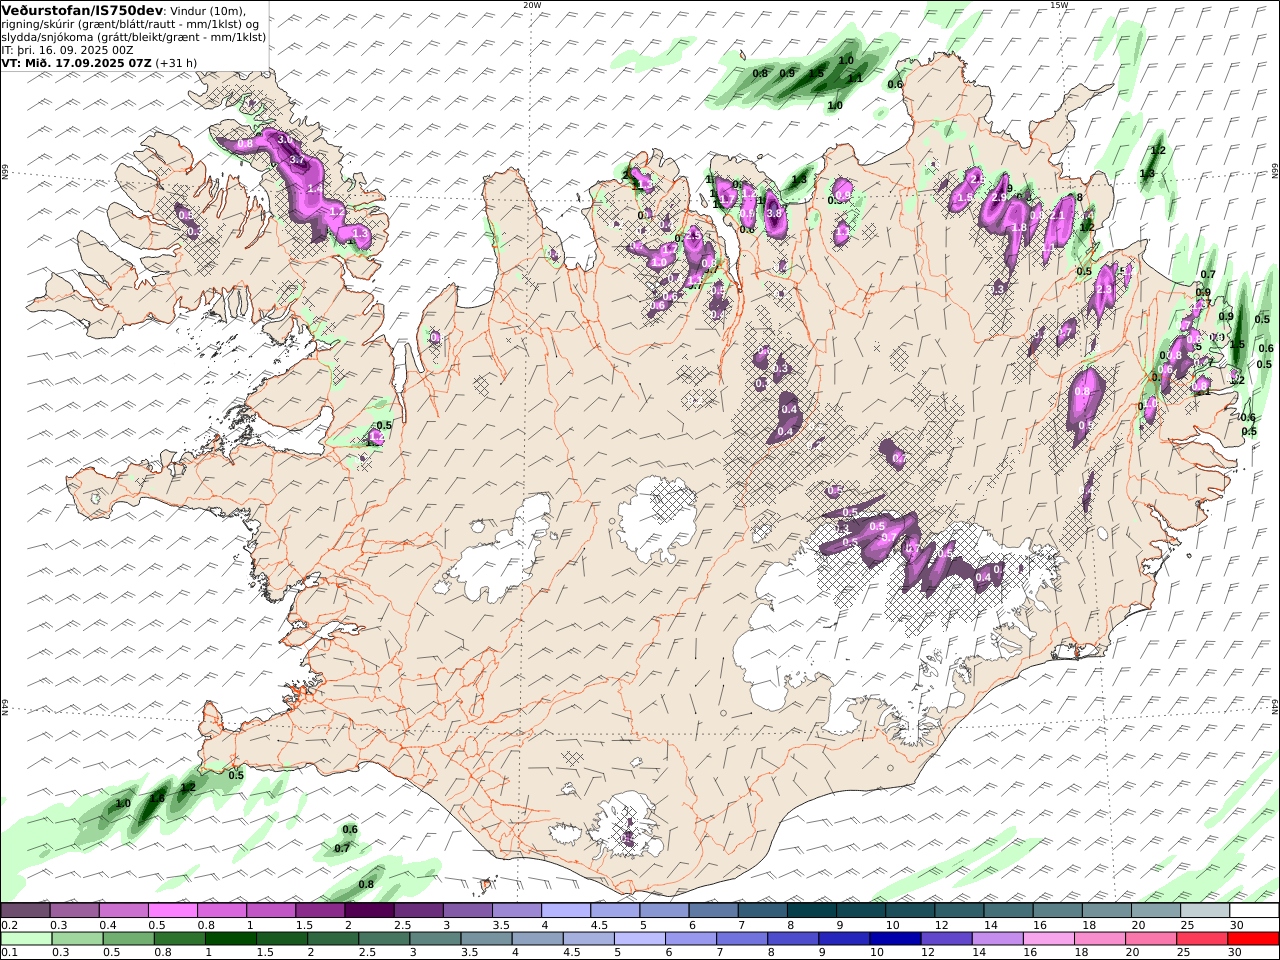Select the darkest purple 2 swatch in snow scale
Viewport: 1280px width, 960px height.
click(x=368, y=911)
